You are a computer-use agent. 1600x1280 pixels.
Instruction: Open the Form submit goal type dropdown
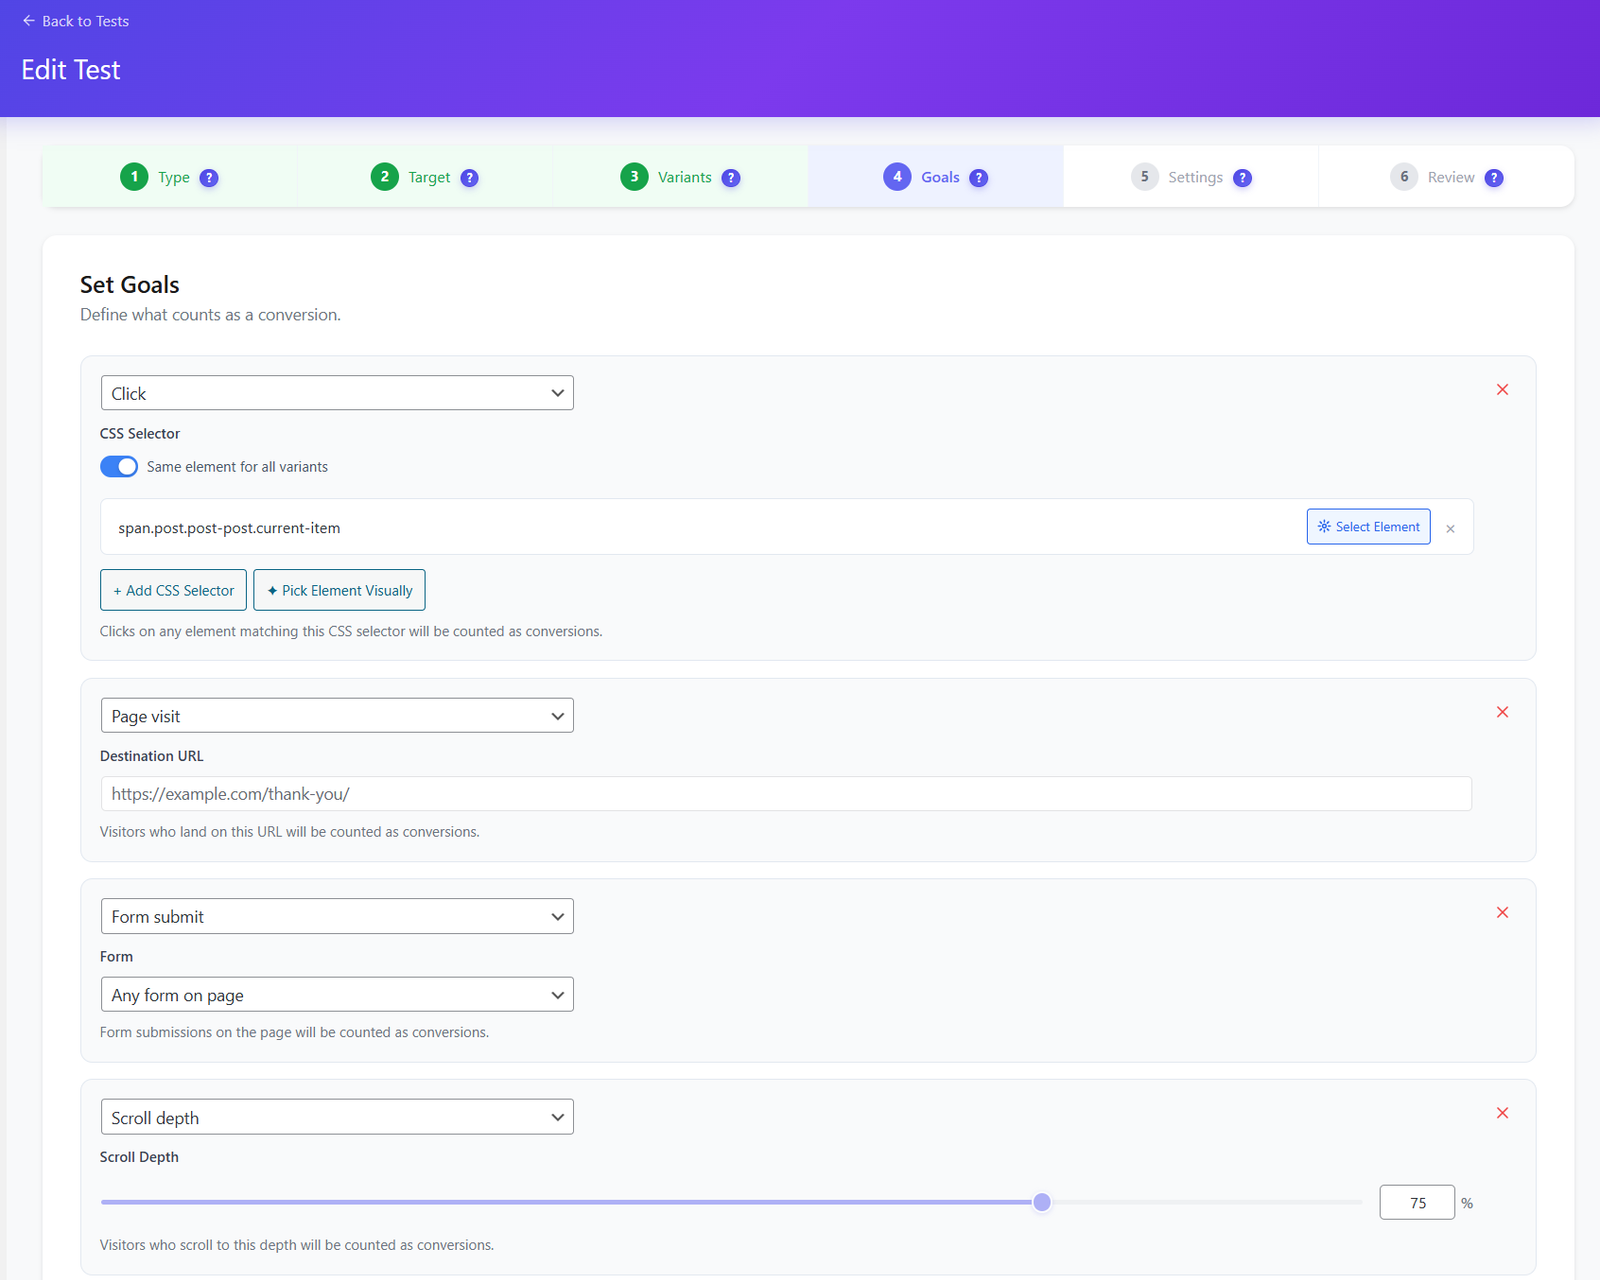tap(337, 917)
